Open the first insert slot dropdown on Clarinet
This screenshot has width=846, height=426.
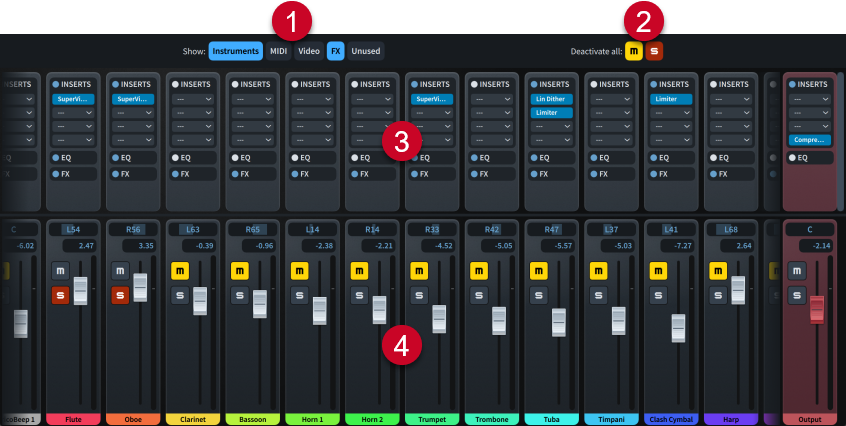tap(195, 100)
